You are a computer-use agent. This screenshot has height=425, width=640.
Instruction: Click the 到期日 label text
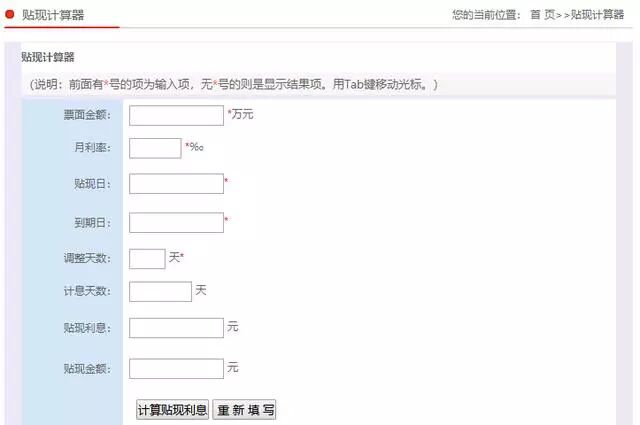pos(92,222)
